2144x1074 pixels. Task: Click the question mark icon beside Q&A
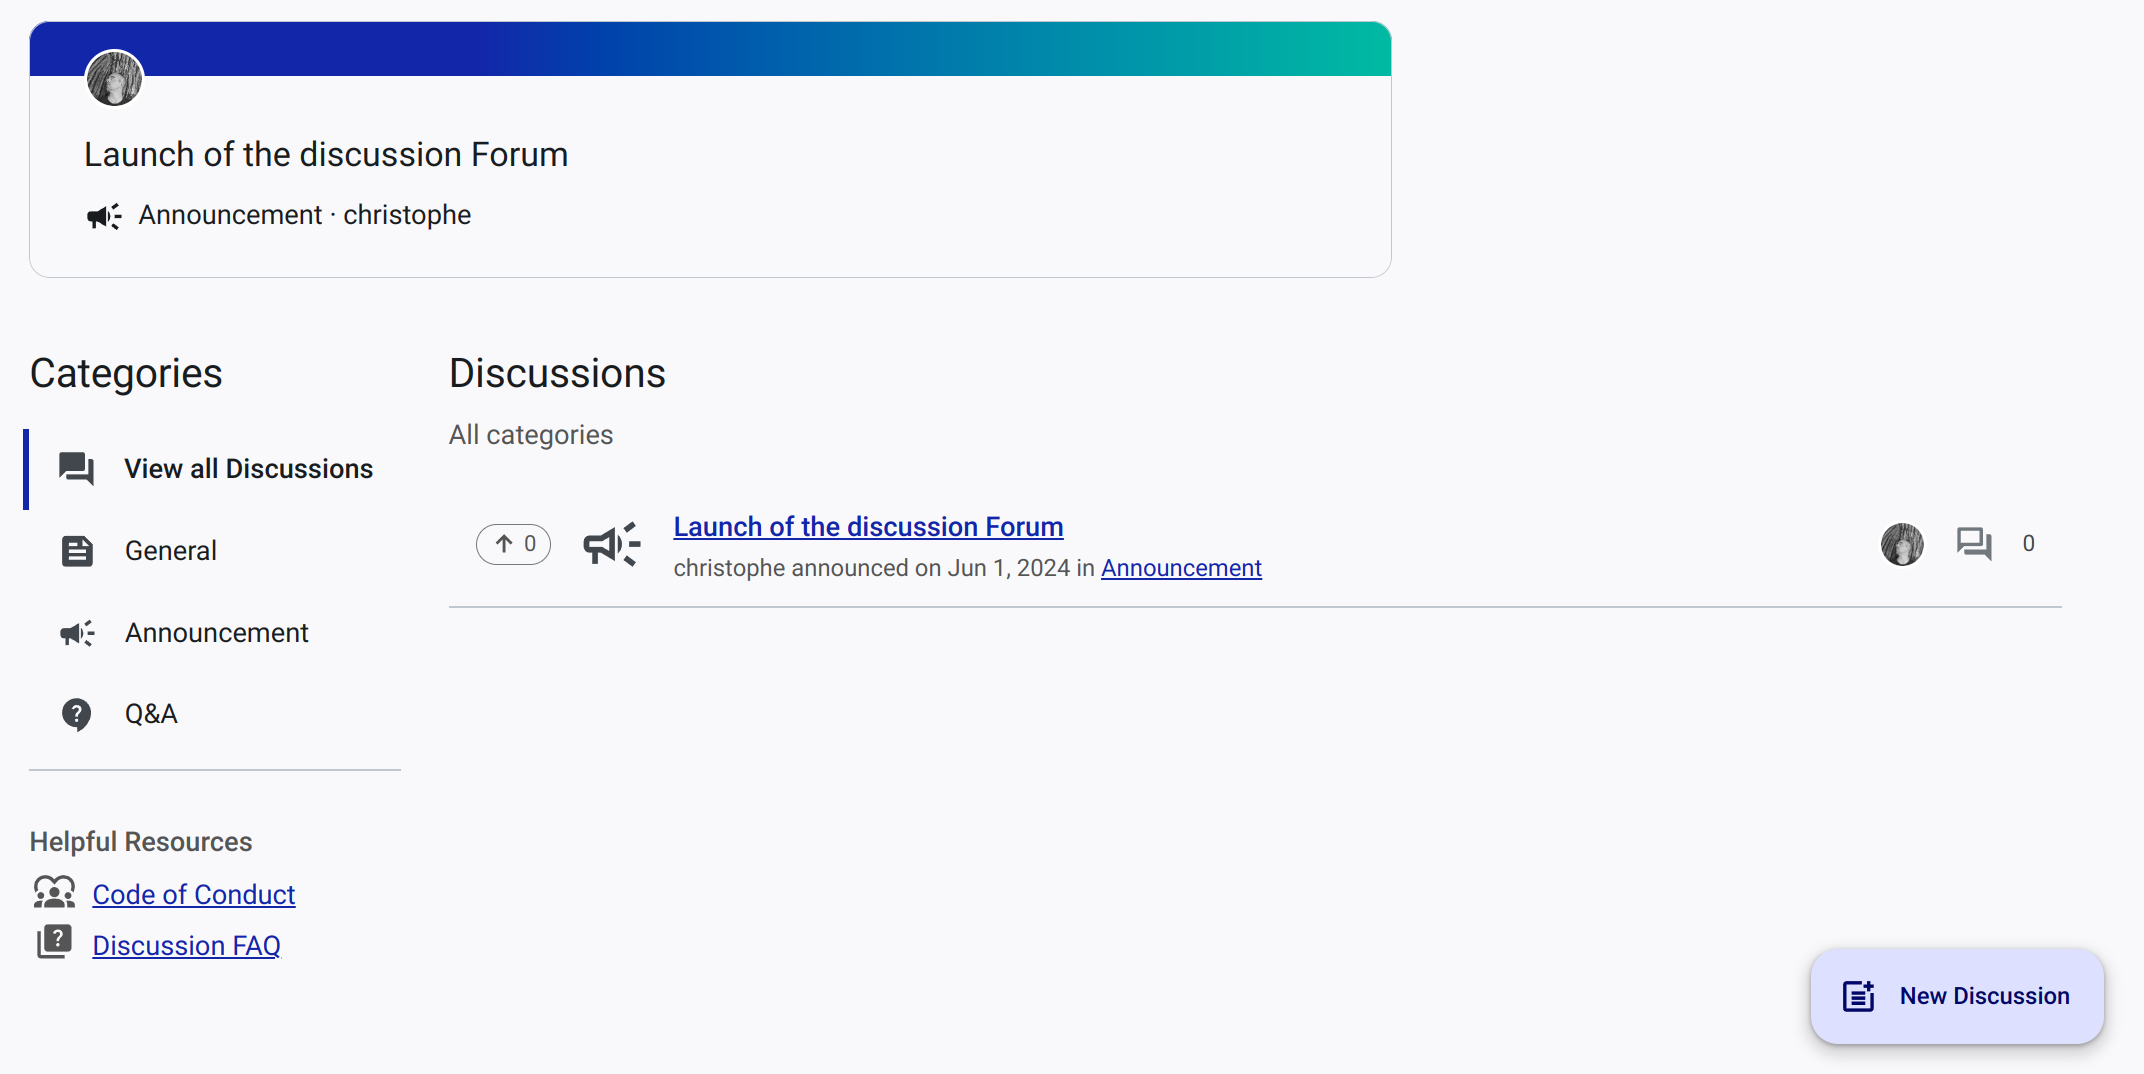(x=76, y=714)
